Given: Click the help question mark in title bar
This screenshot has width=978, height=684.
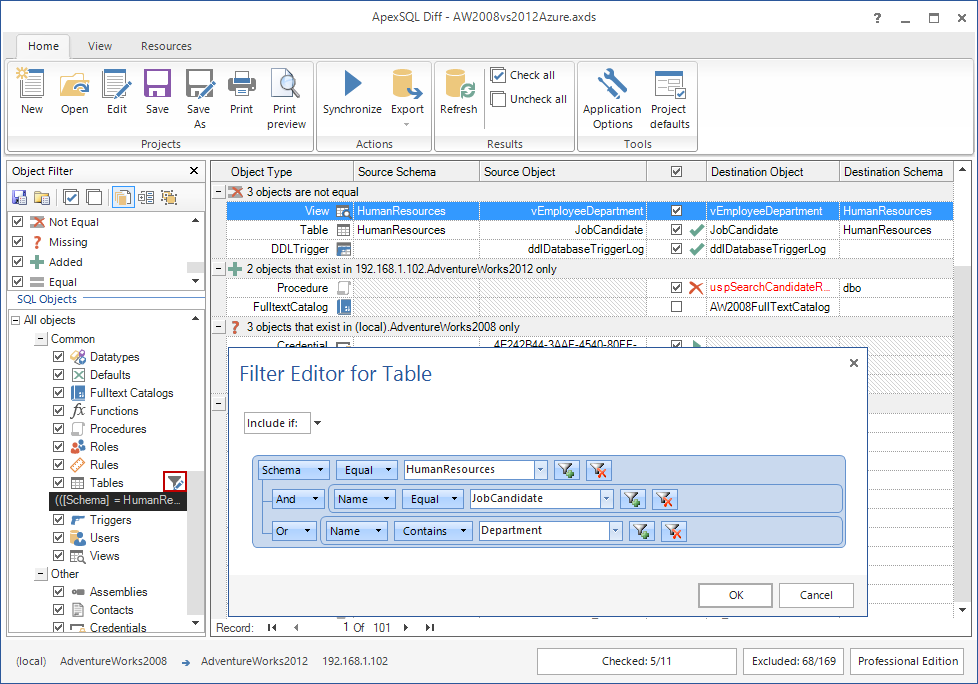Looking at the screenshot, I should (x=877, y=18).
